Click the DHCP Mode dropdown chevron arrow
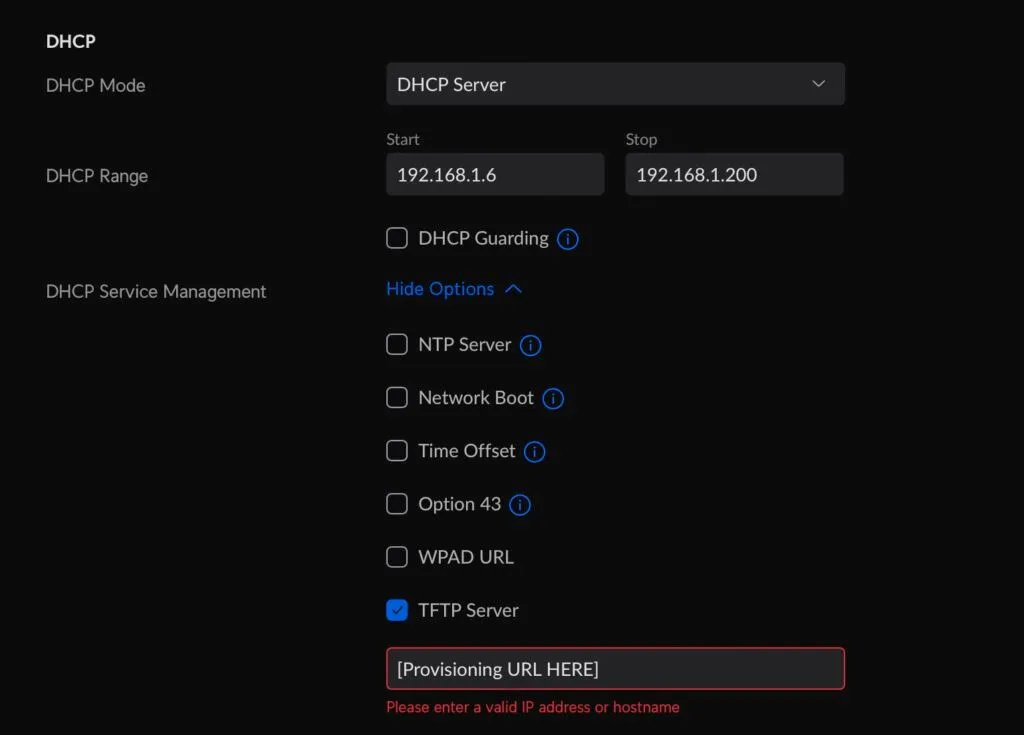Screen dimensions: 1024x735 [x=818, y=84]
